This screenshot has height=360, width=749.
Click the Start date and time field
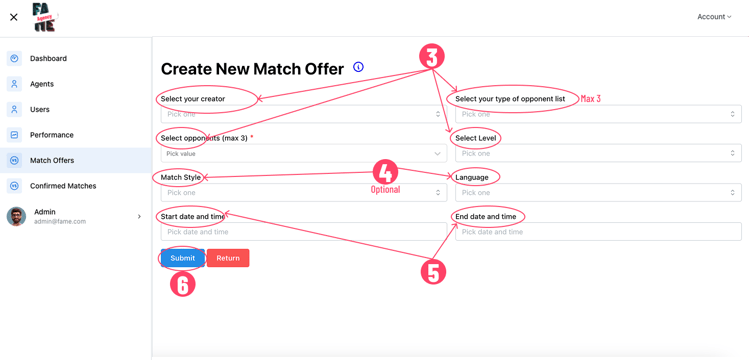pos(304,232)
